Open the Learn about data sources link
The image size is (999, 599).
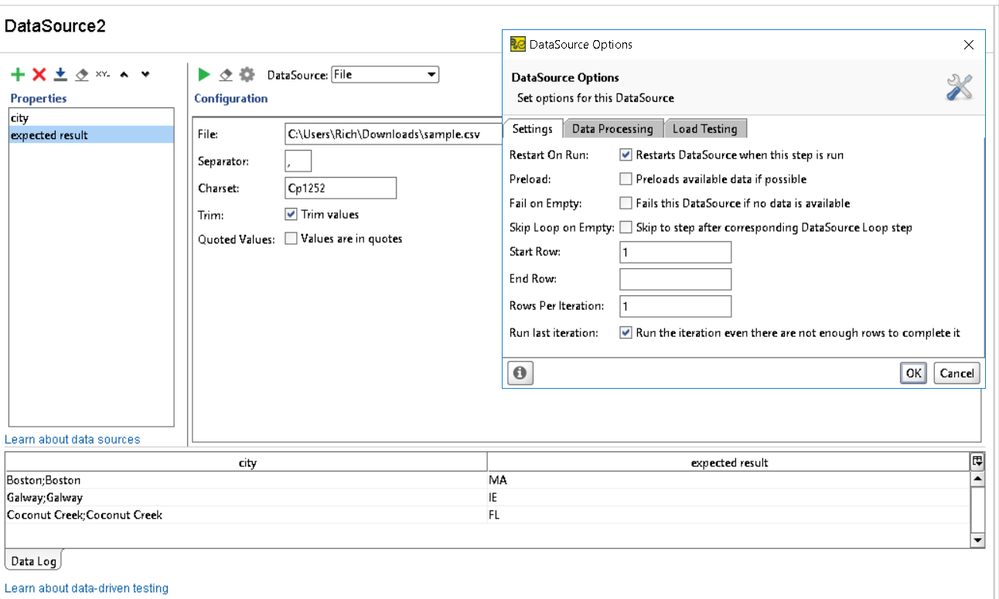click(x=72, y=439)
